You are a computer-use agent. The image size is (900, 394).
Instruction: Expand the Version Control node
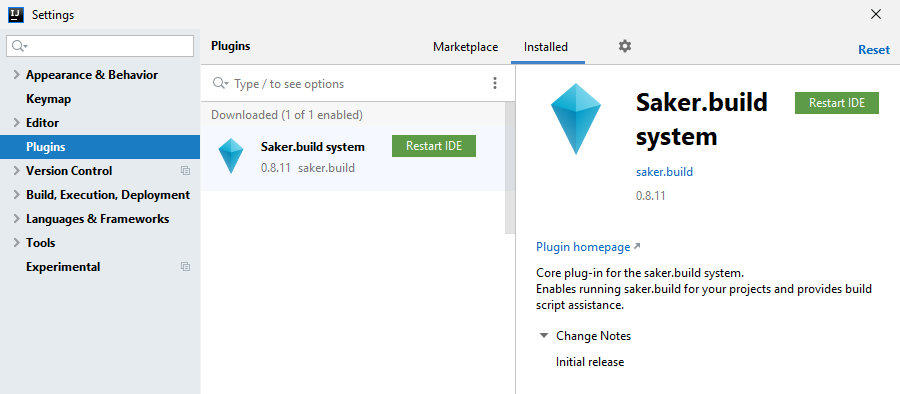tap(16, 171)
